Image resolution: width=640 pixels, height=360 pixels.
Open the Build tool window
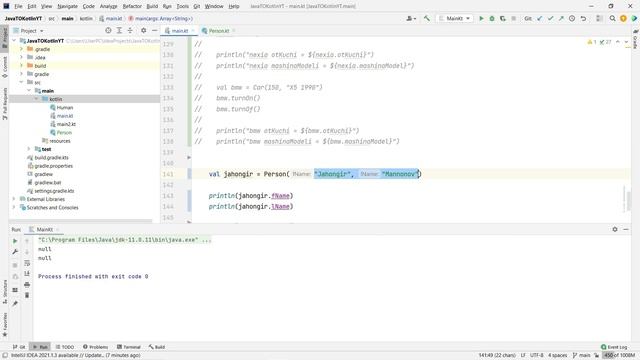[x=157, y=347]
